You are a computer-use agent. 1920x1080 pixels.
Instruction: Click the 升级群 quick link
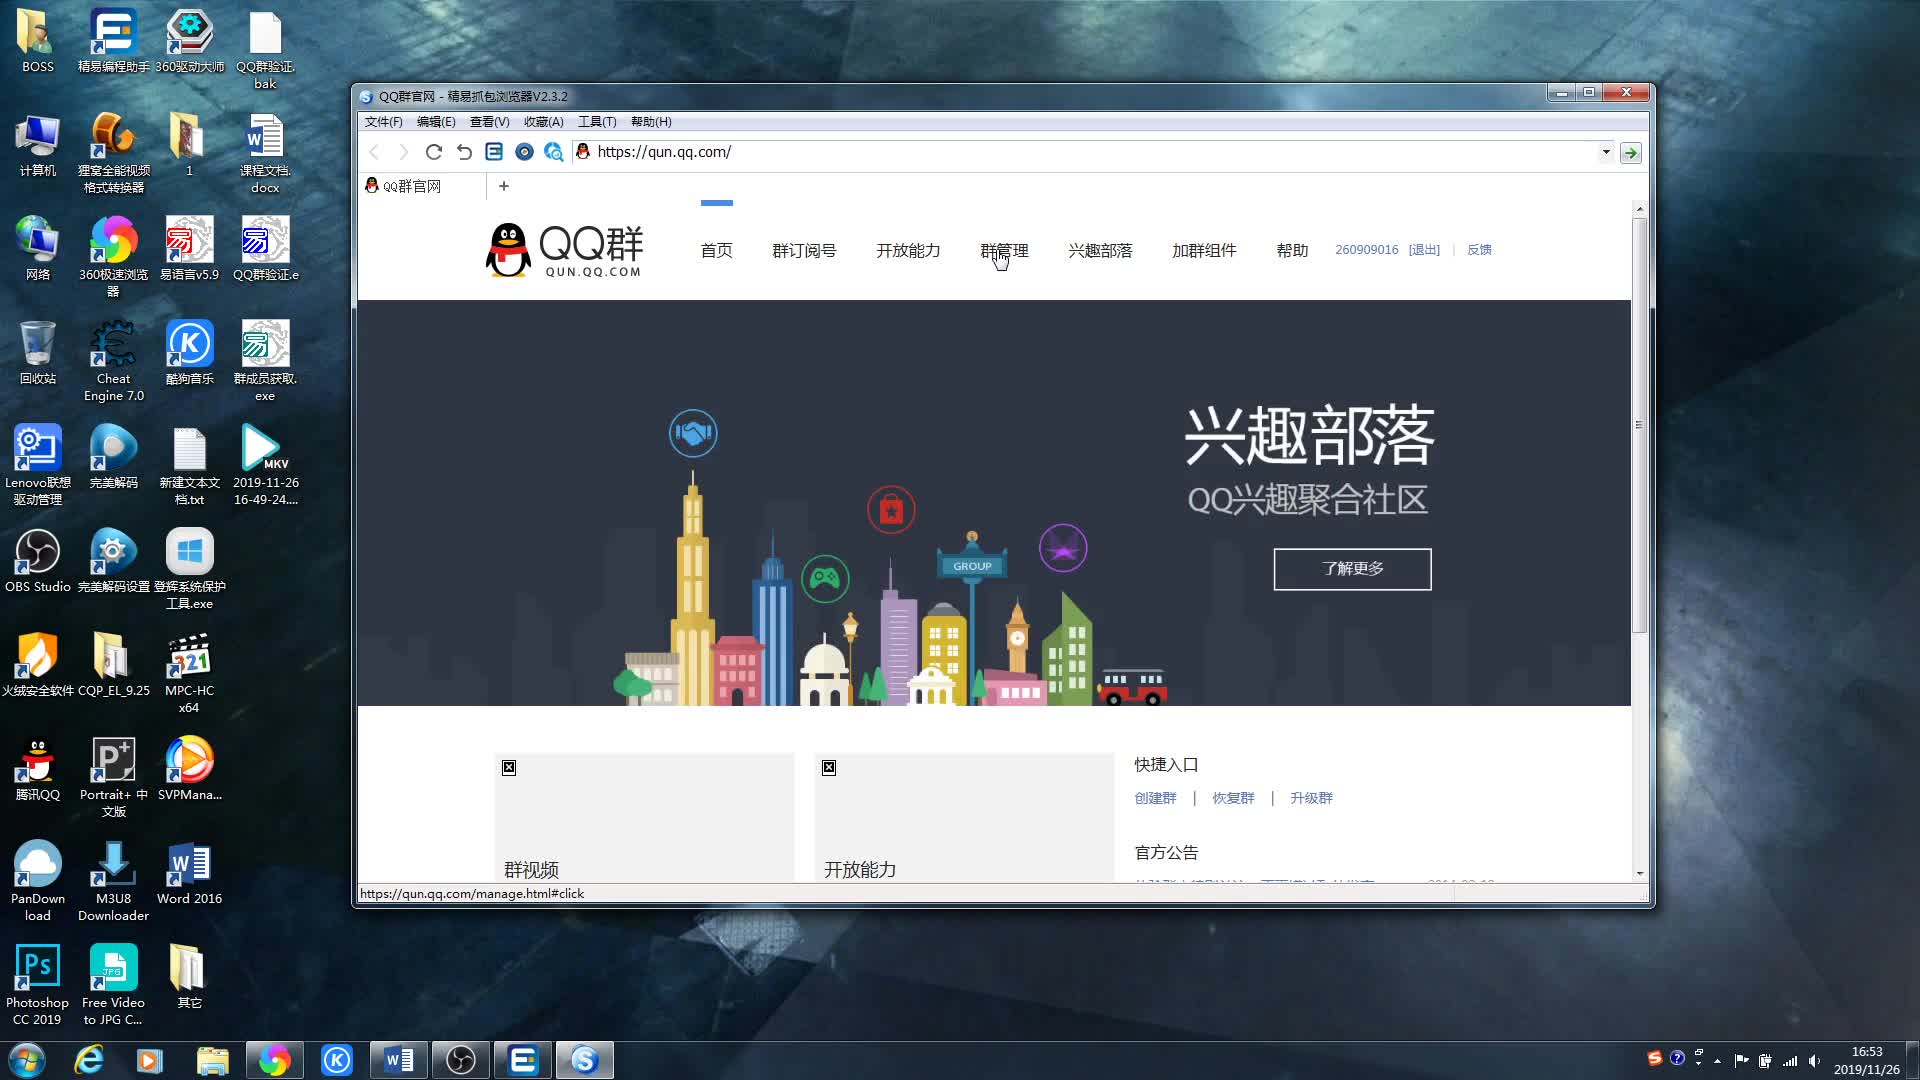1311,798
